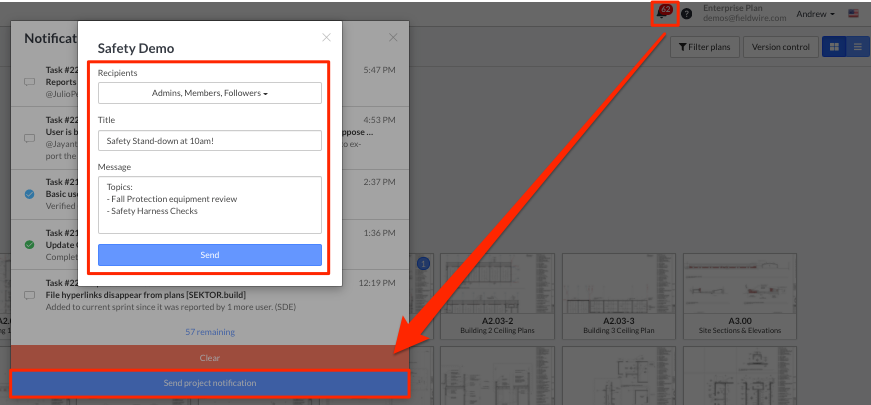Click the A2.03-3 plan label
This screenshot has width=871, height=405.
tap(619, 321)
